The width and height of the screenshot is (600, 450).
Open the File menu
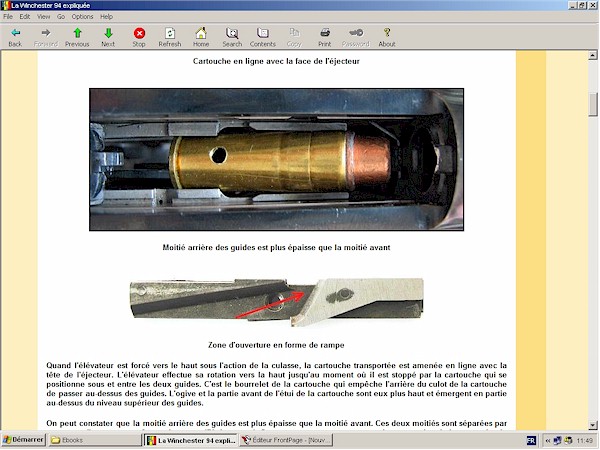coord(8,17)
